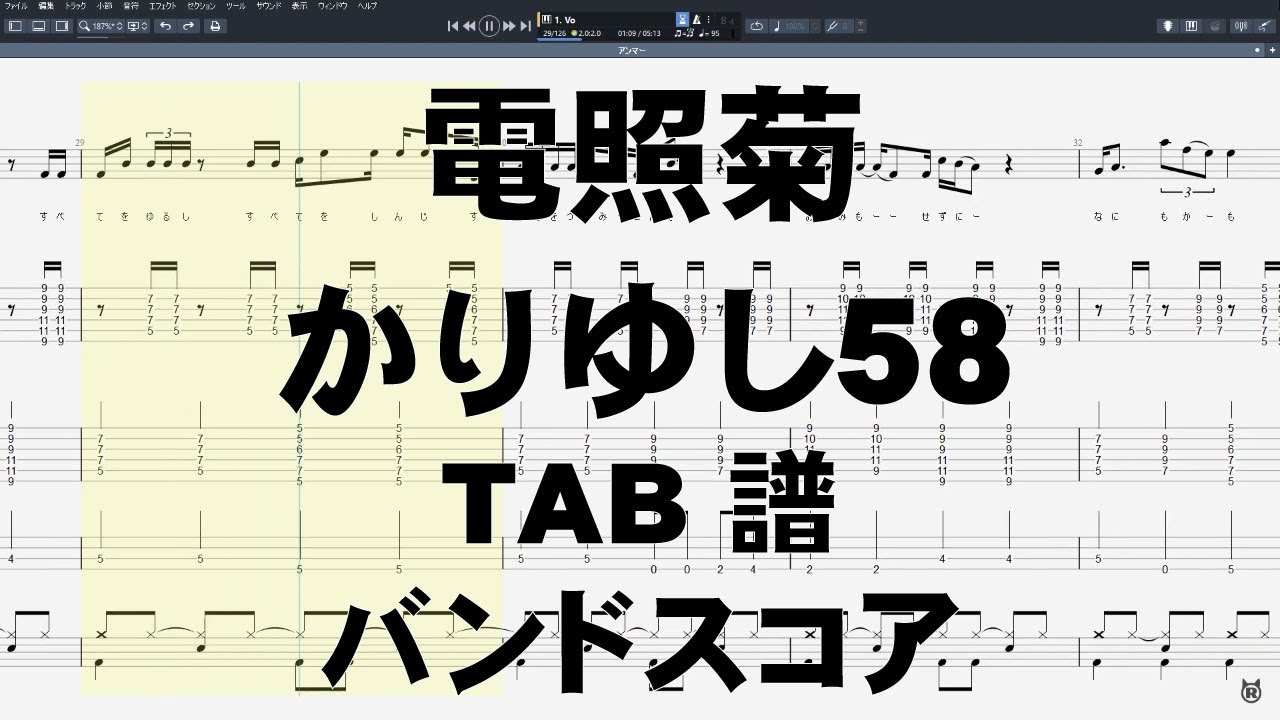Screen dimensions: 1280x720
Task: Open the ウィンドウ menu
Action: tap(333, 6)
